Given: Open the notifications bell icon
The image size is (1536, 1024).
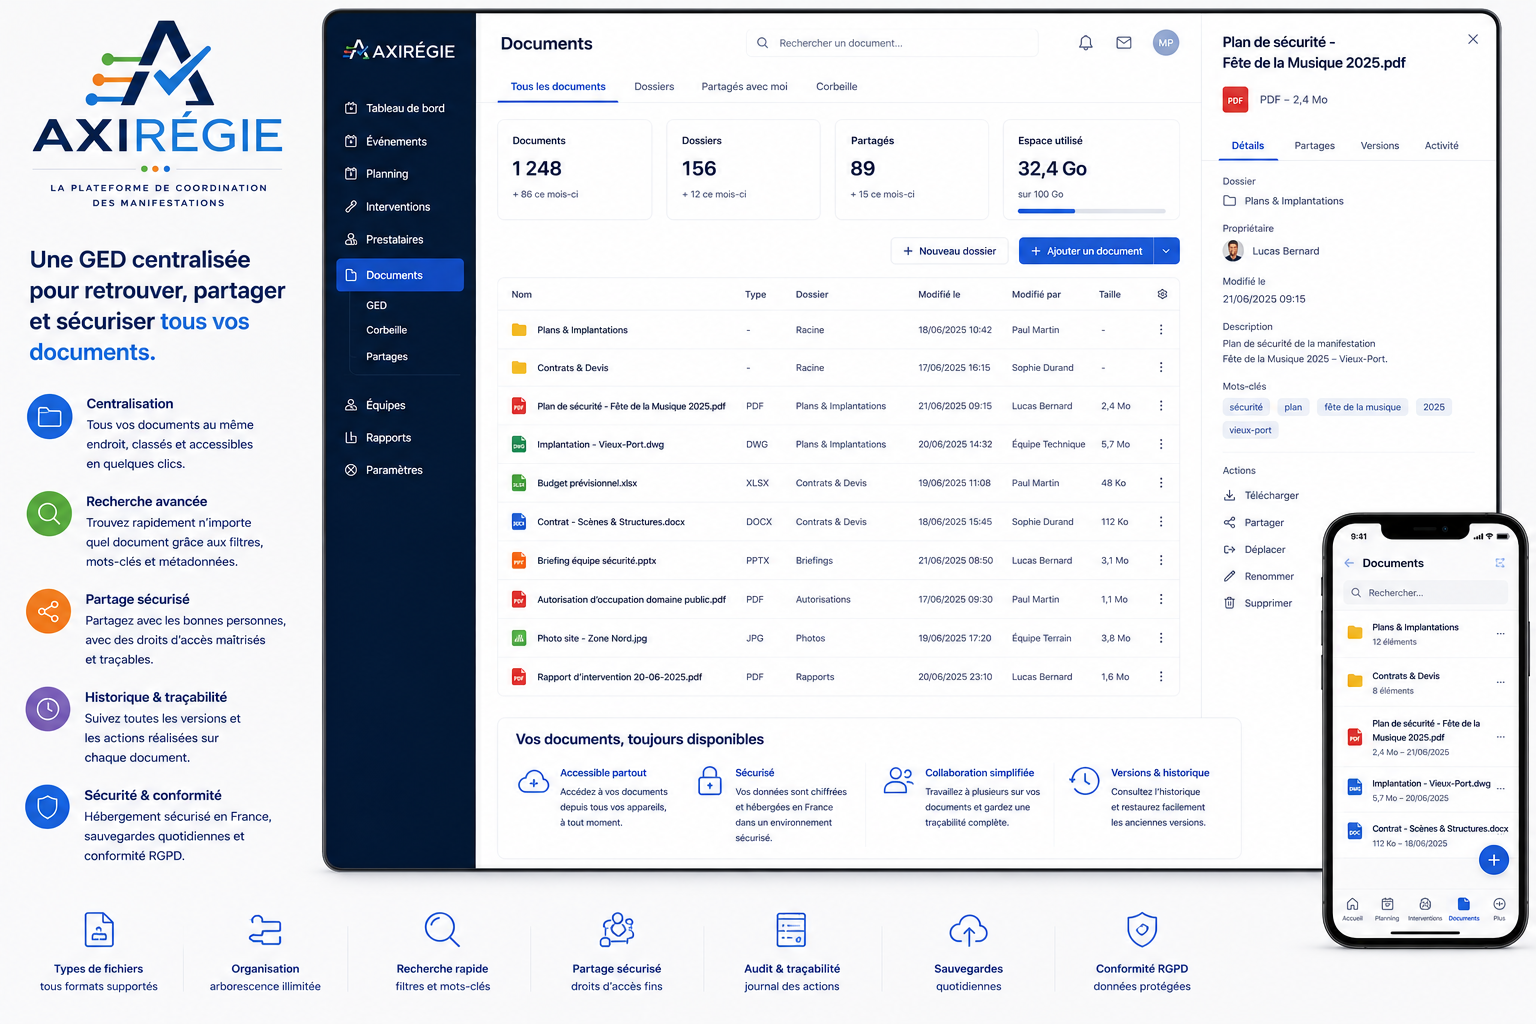Looking at the screenshot, I should (1085, 43).
